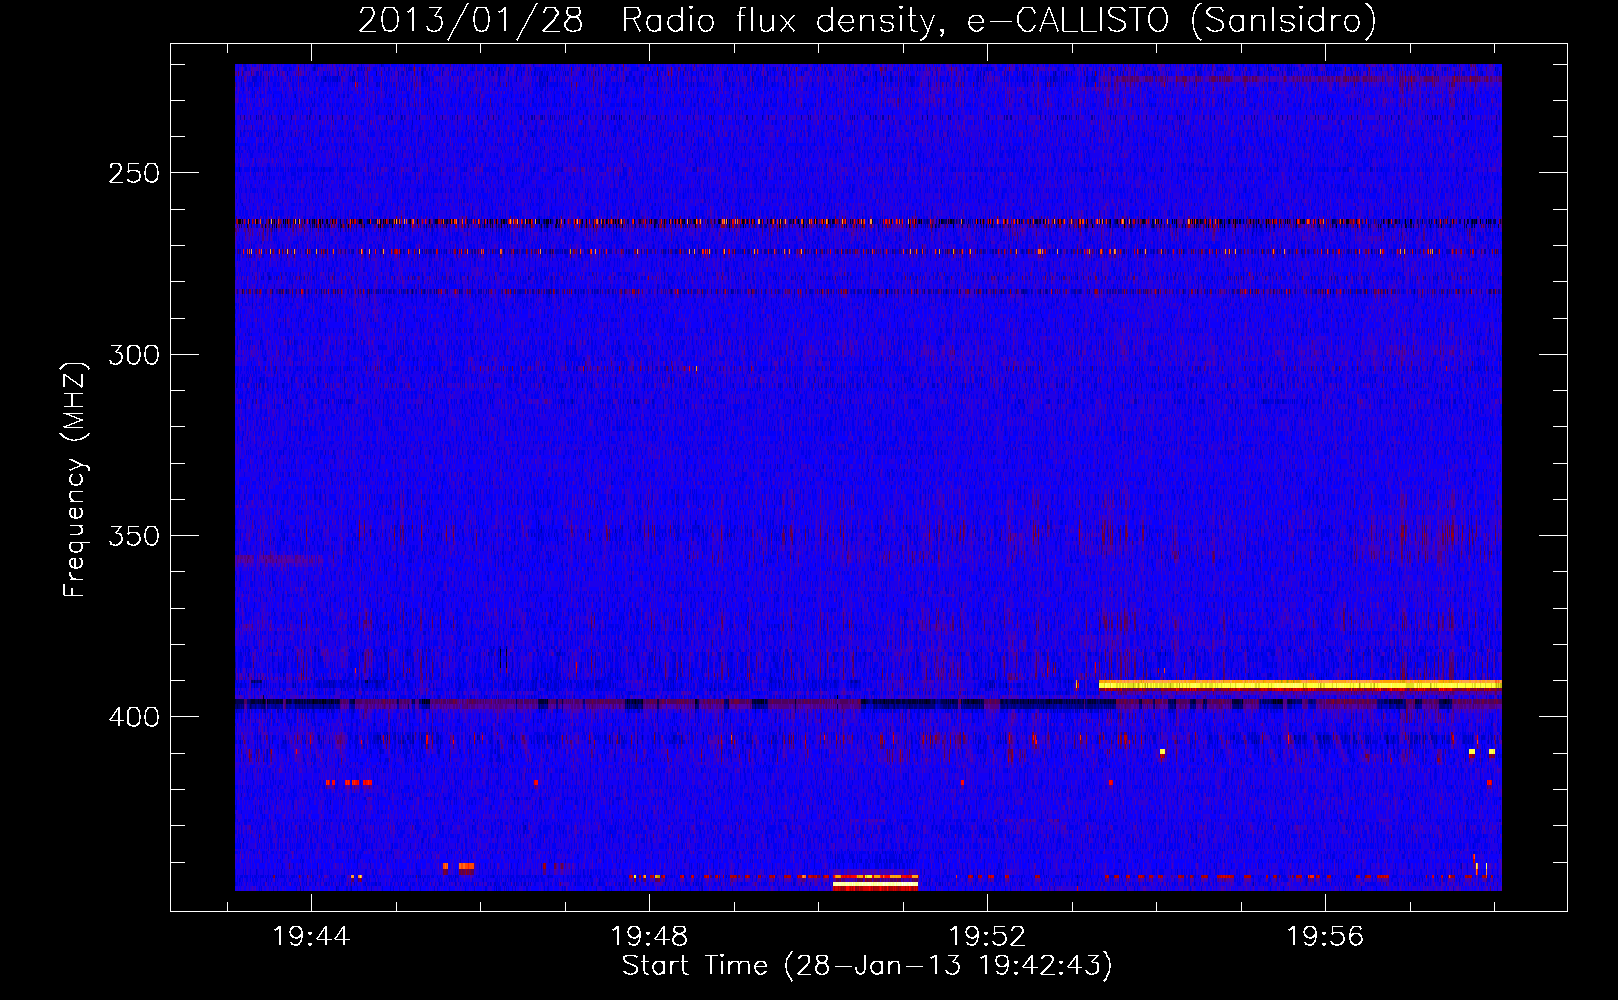The height and width of the screenshot is (1000, 1618).
Task: Click the 250 frequency tick label
Action: point(134,173)
